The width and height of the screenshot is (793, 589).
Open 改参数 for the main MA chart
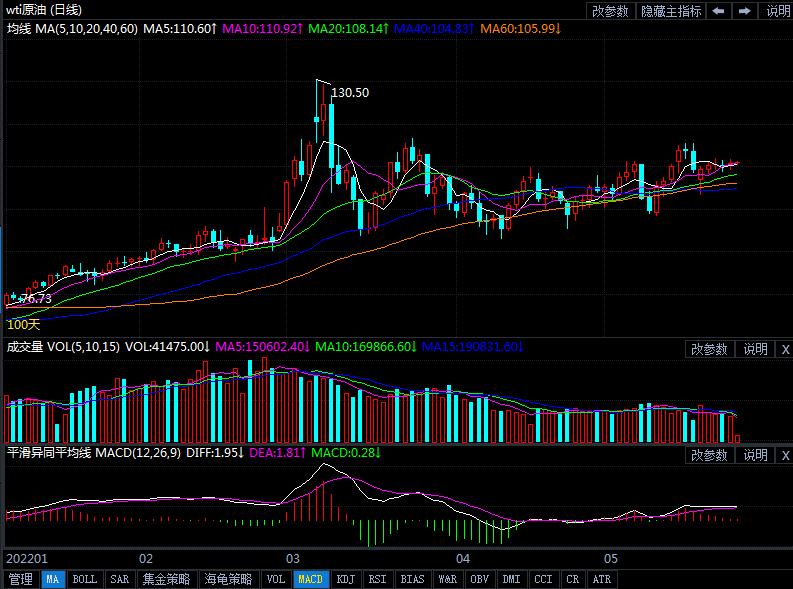610,11
